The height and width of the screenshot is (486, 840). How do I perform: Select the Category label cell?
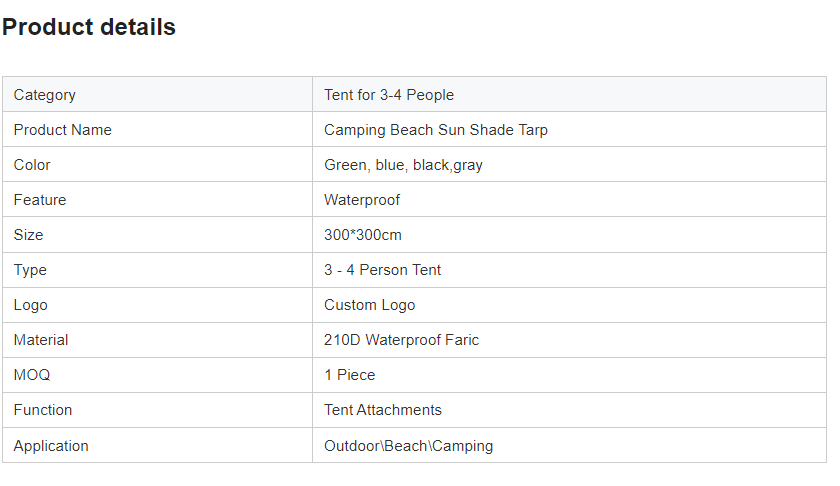[45, 95]
